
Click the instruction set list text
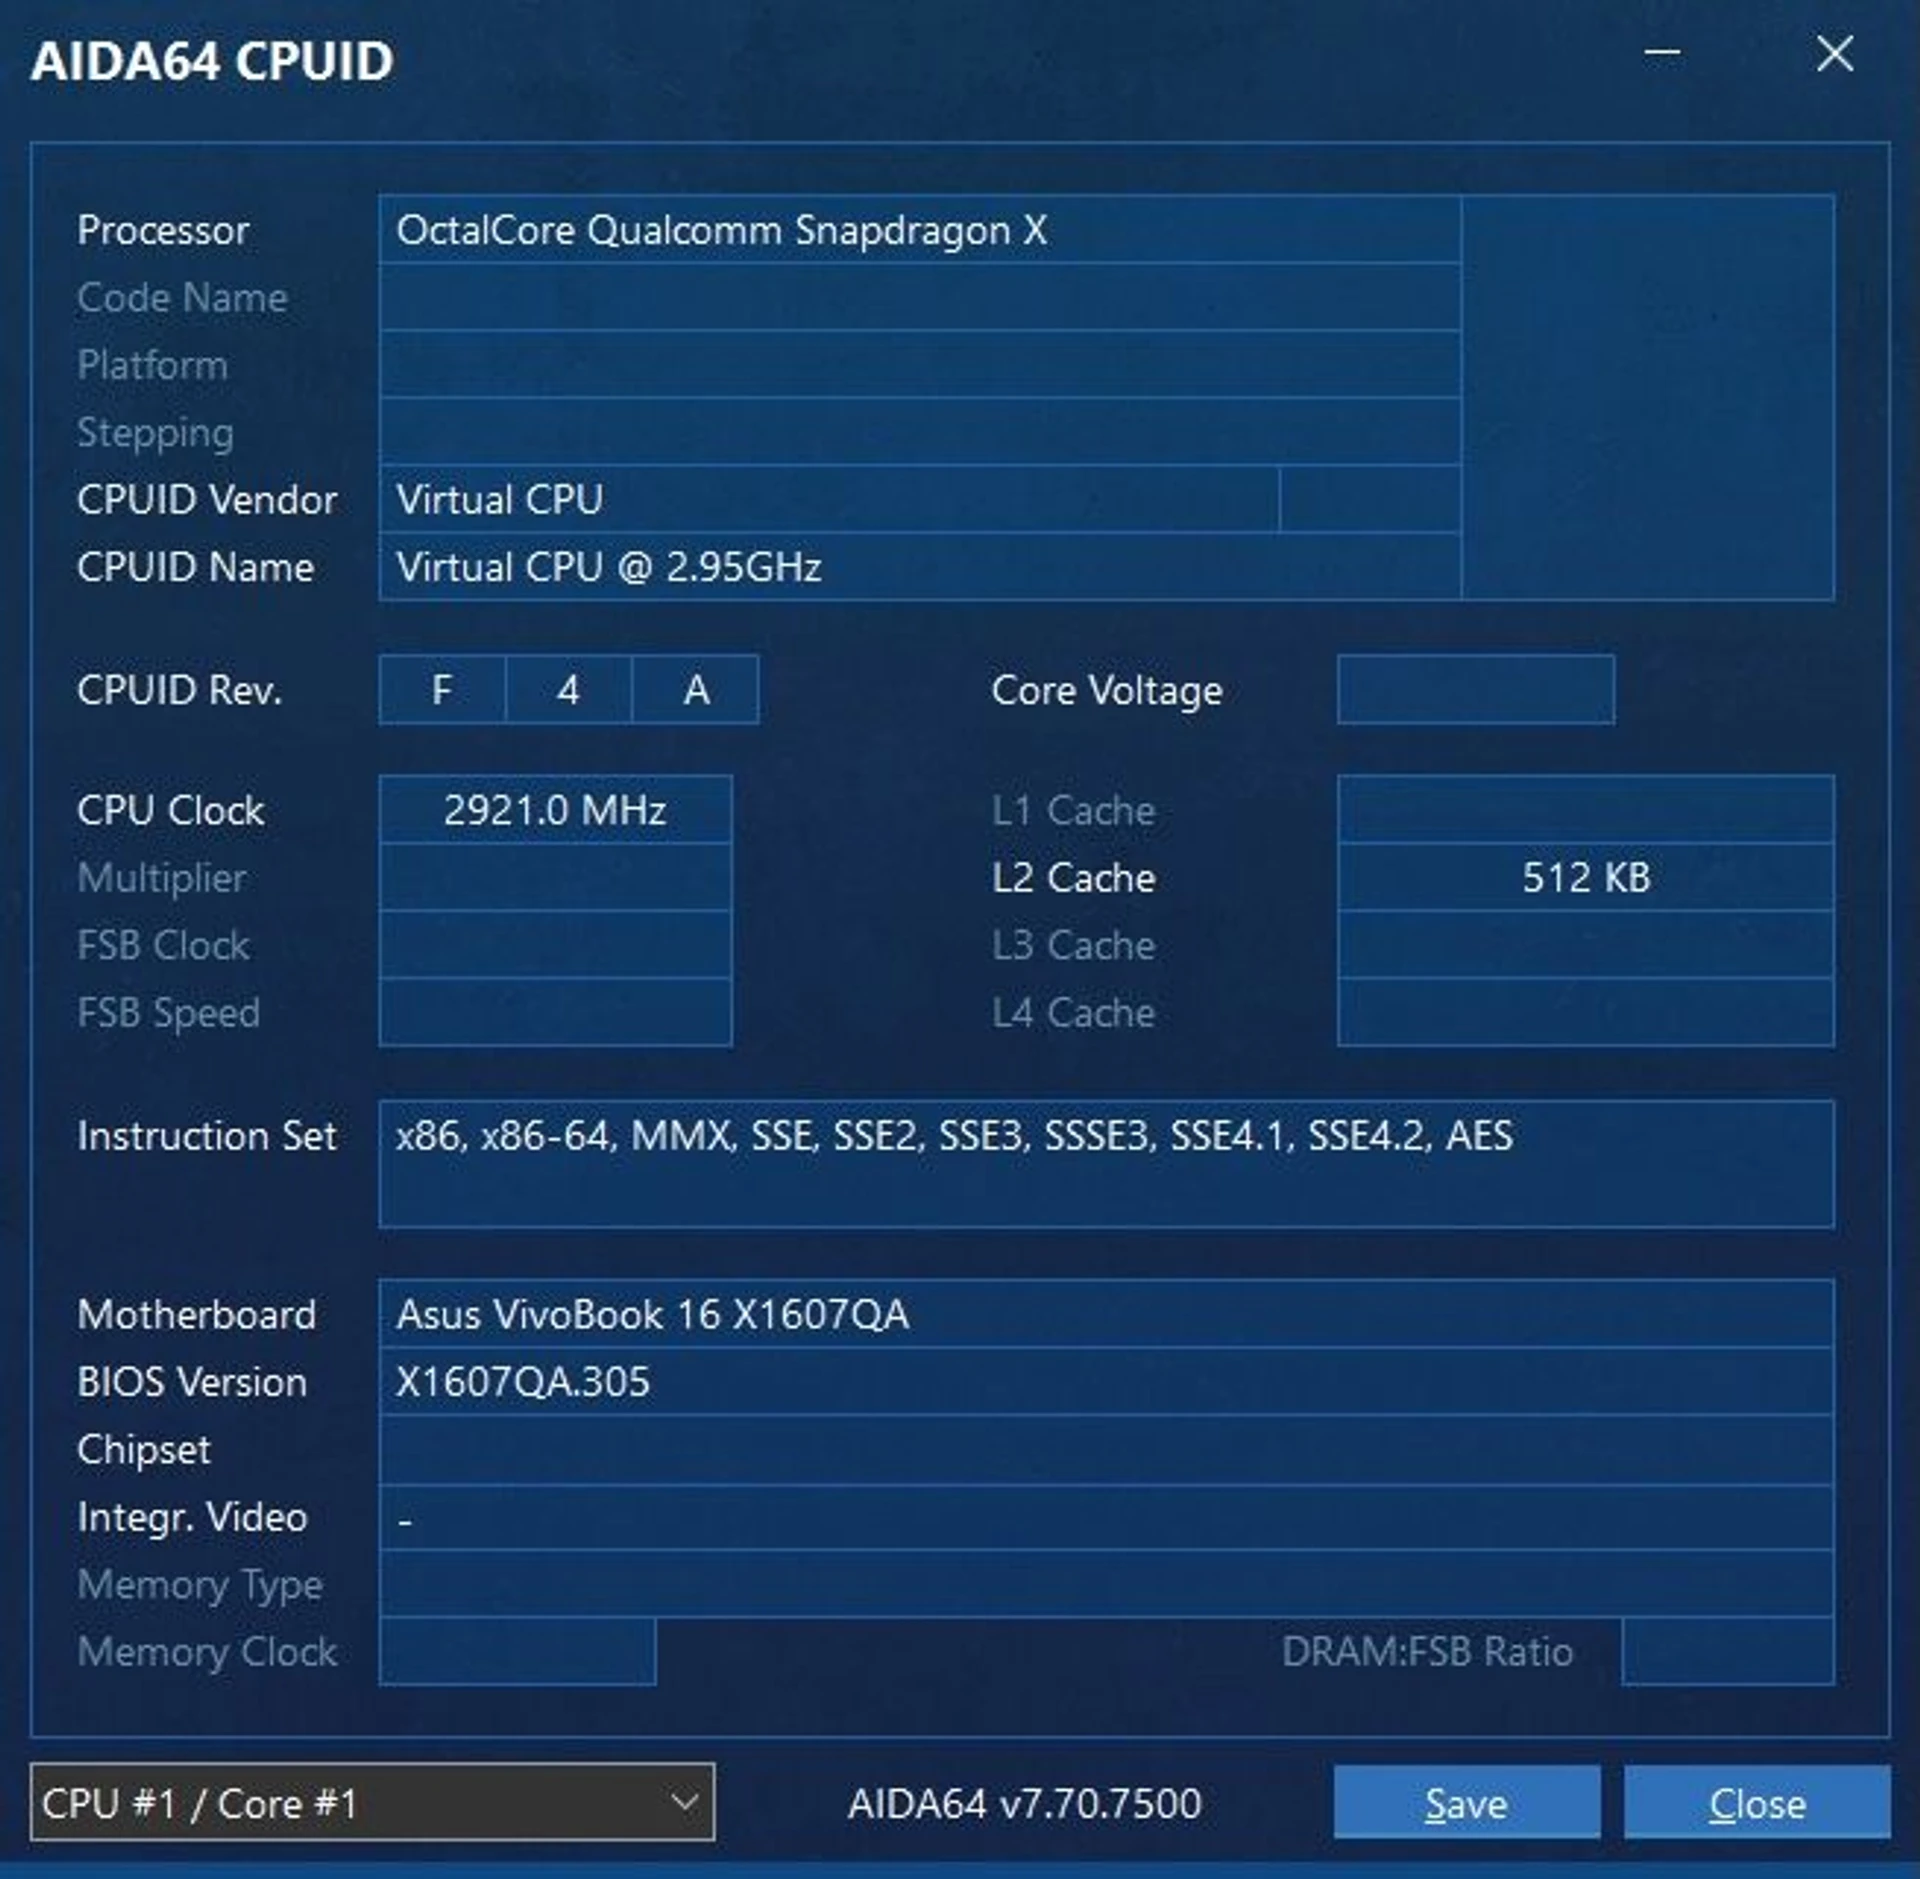click(954, 1135)
